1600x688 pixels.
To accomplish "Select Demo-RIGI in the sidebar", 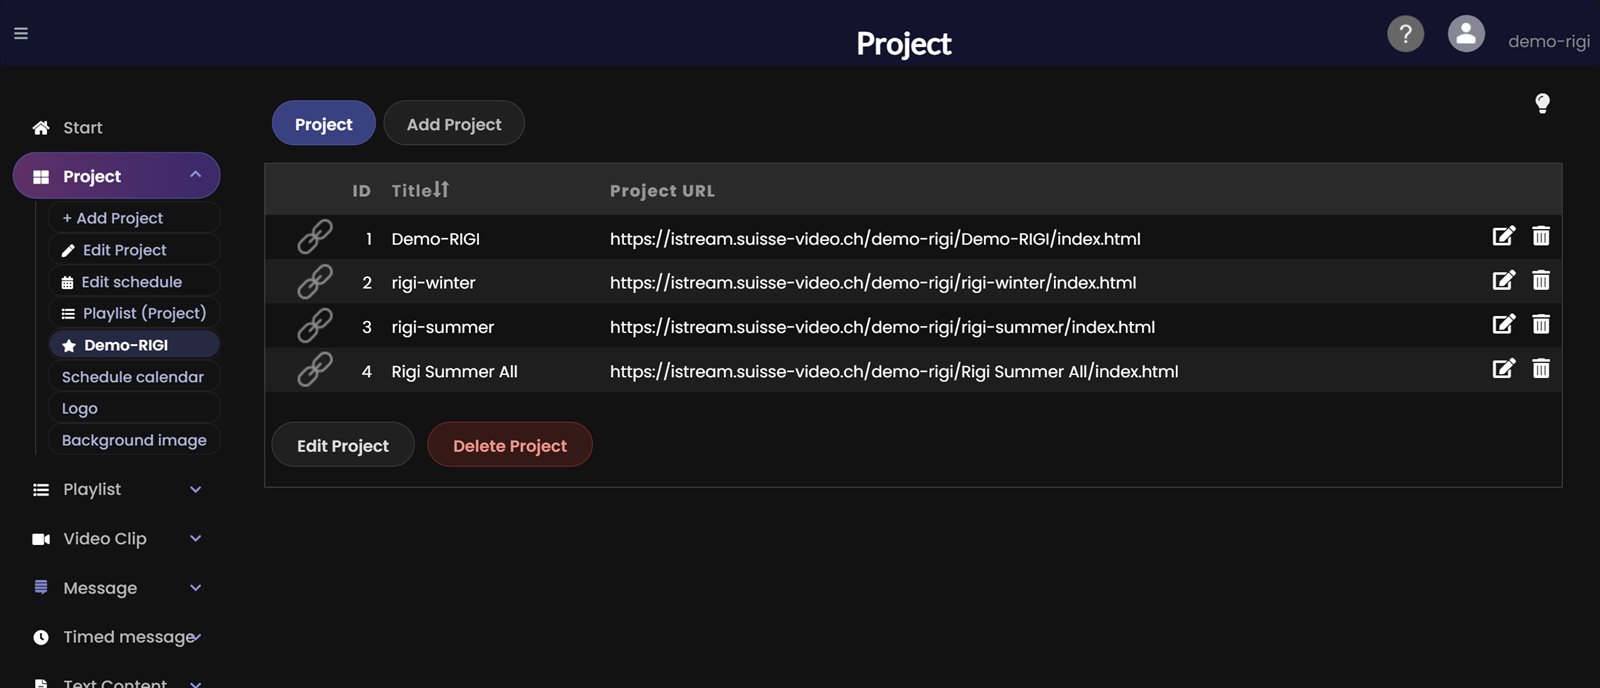I will (x=134, y=345).
